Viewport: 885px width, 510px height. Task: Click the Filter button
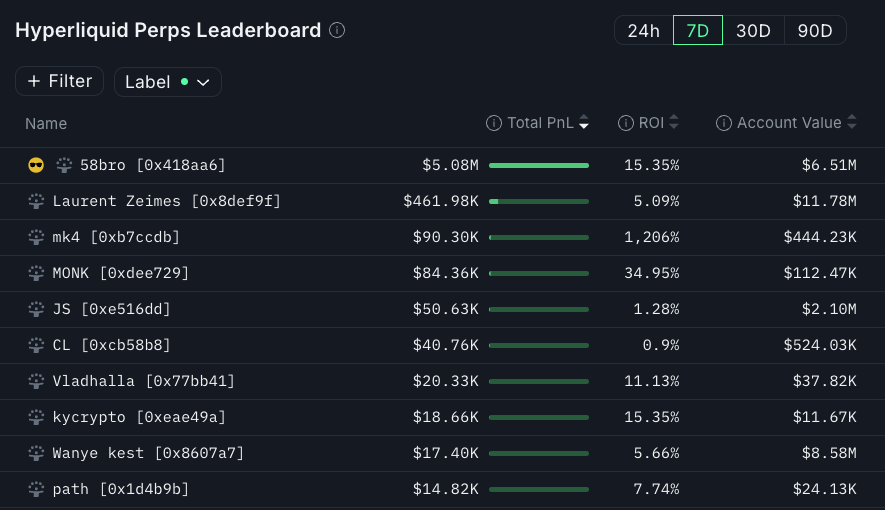tap(59, 81)
